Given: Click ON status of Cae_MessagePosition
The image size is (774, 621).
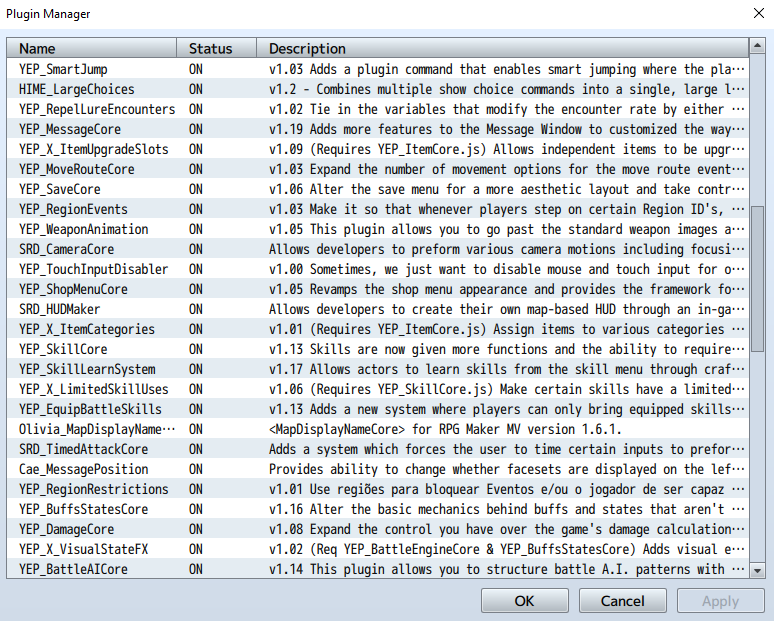Looking at the screenshot, I should click(195, 469).
